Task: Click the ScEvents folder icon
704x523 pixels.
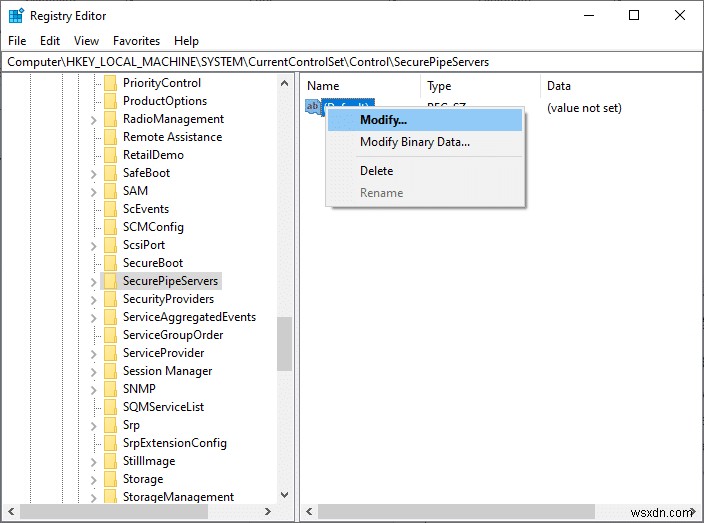Action: 110,209
